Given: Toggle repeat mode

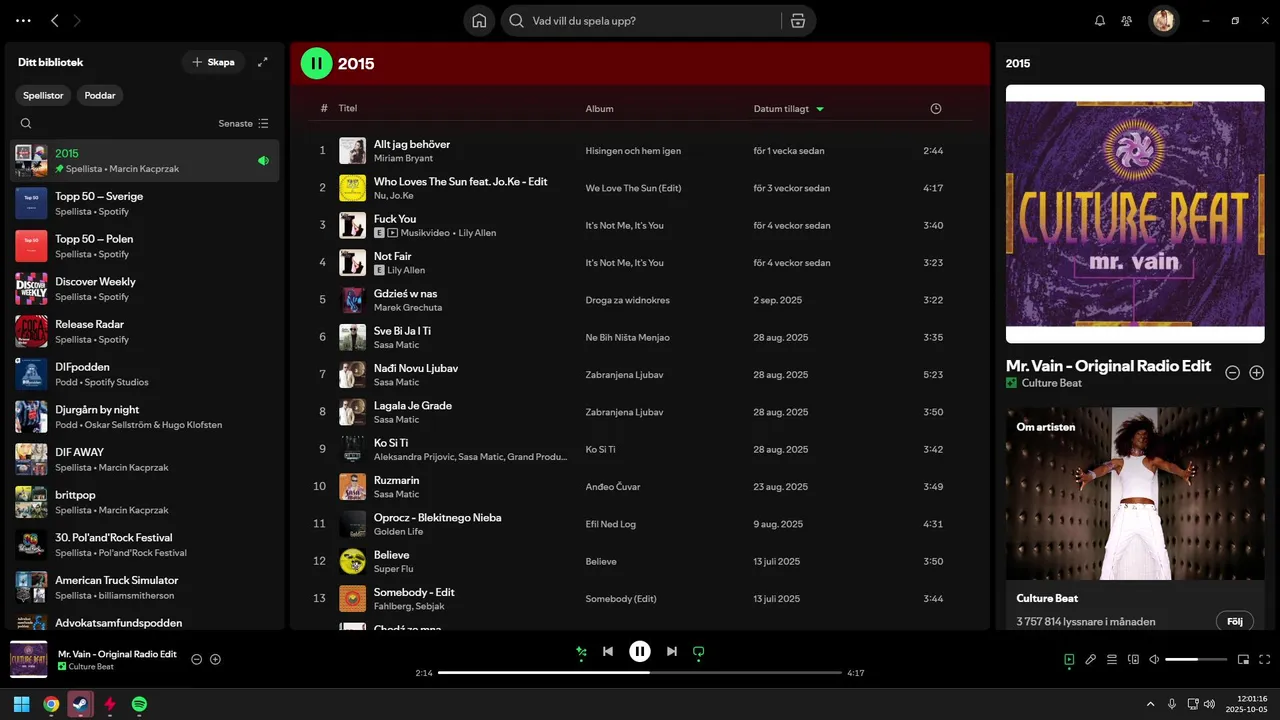Looking at the screenshot, I should [699, 652].
